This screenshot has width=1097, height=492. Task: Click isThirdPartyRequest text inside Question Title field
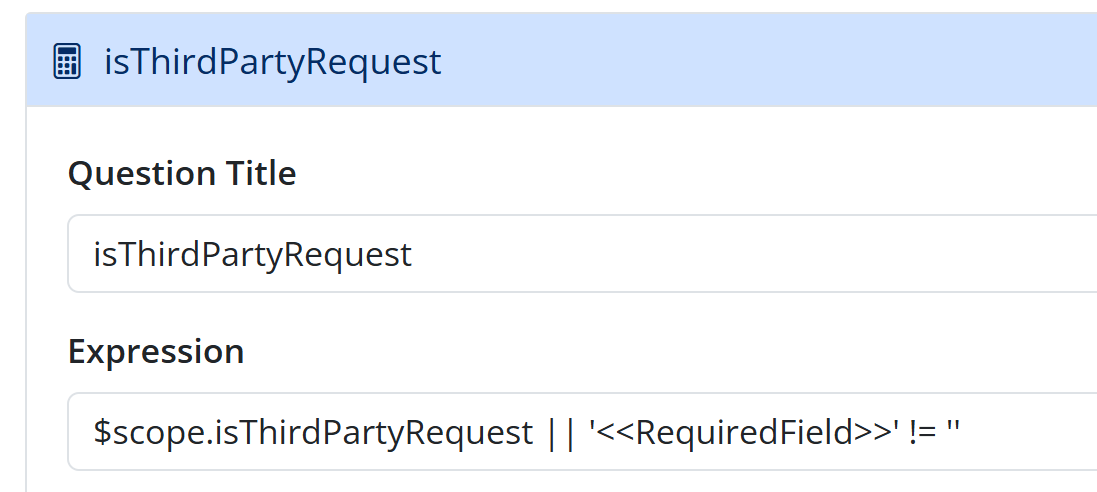pyautogui.click(x=252, y=254)
